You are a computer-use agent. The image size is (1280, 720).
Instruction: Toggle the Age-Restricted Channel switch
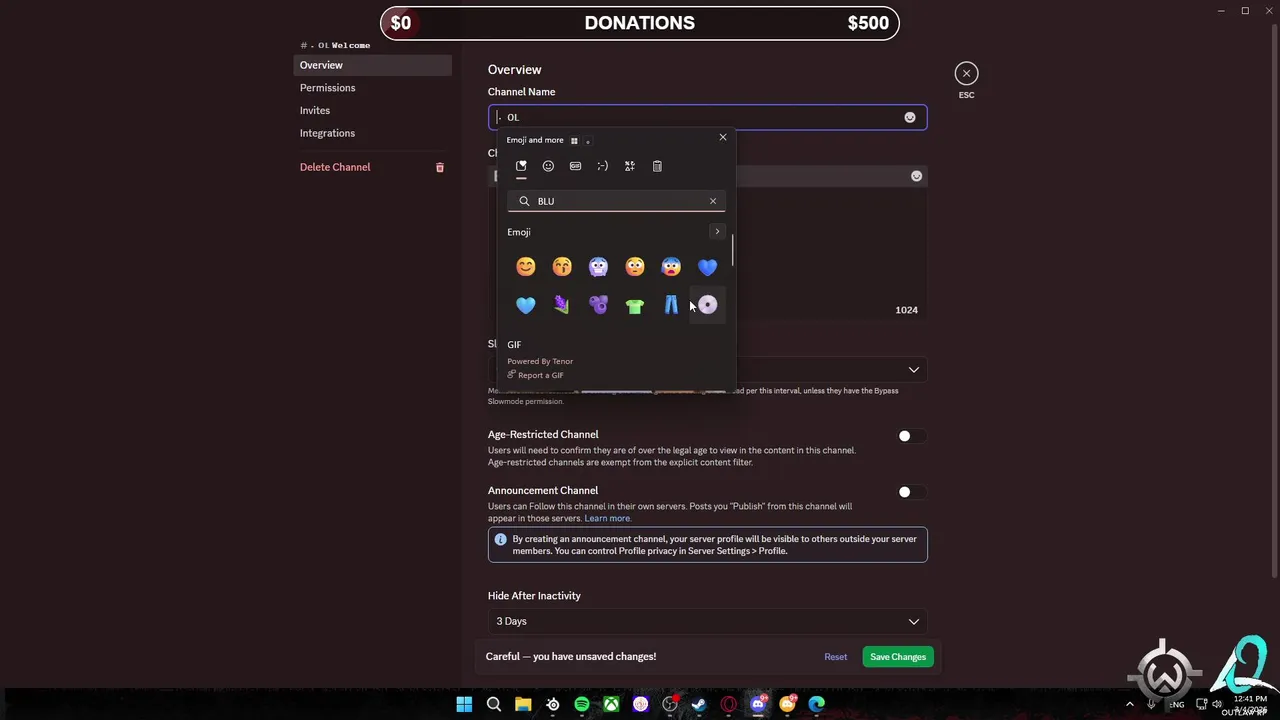tap(911, 436)
